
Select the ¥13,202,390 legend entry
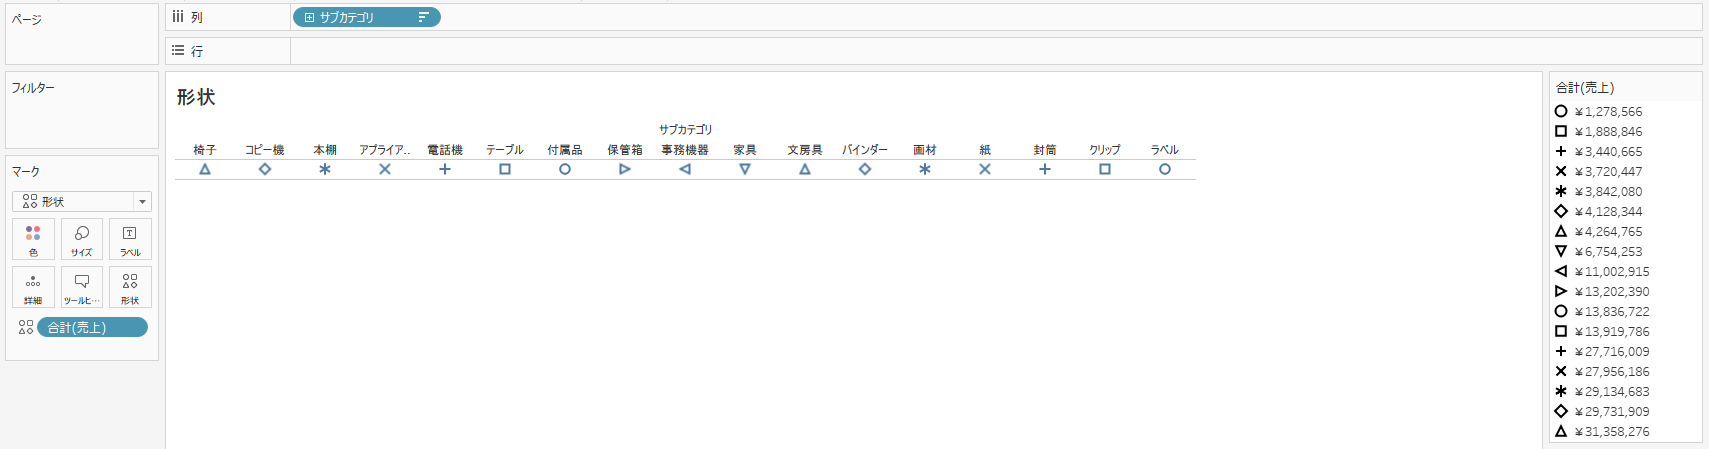click(x=1612, y=291)
